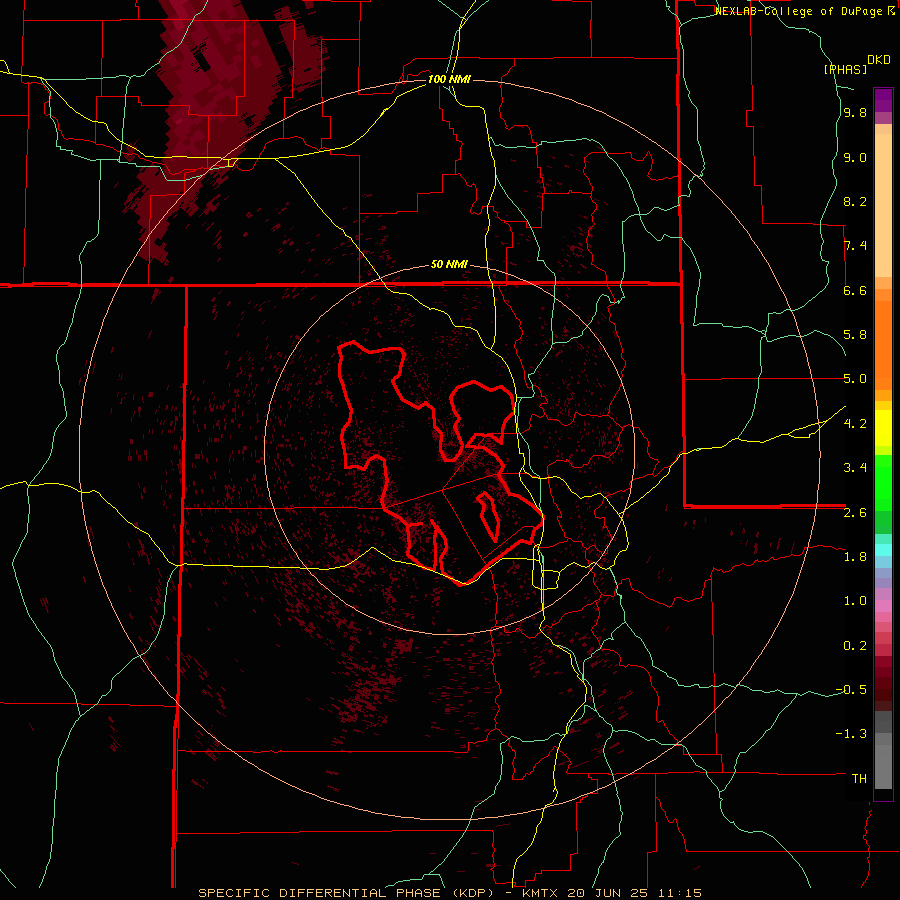
Task: Click the purple top segment of the color bar
Action: [883, 100]
